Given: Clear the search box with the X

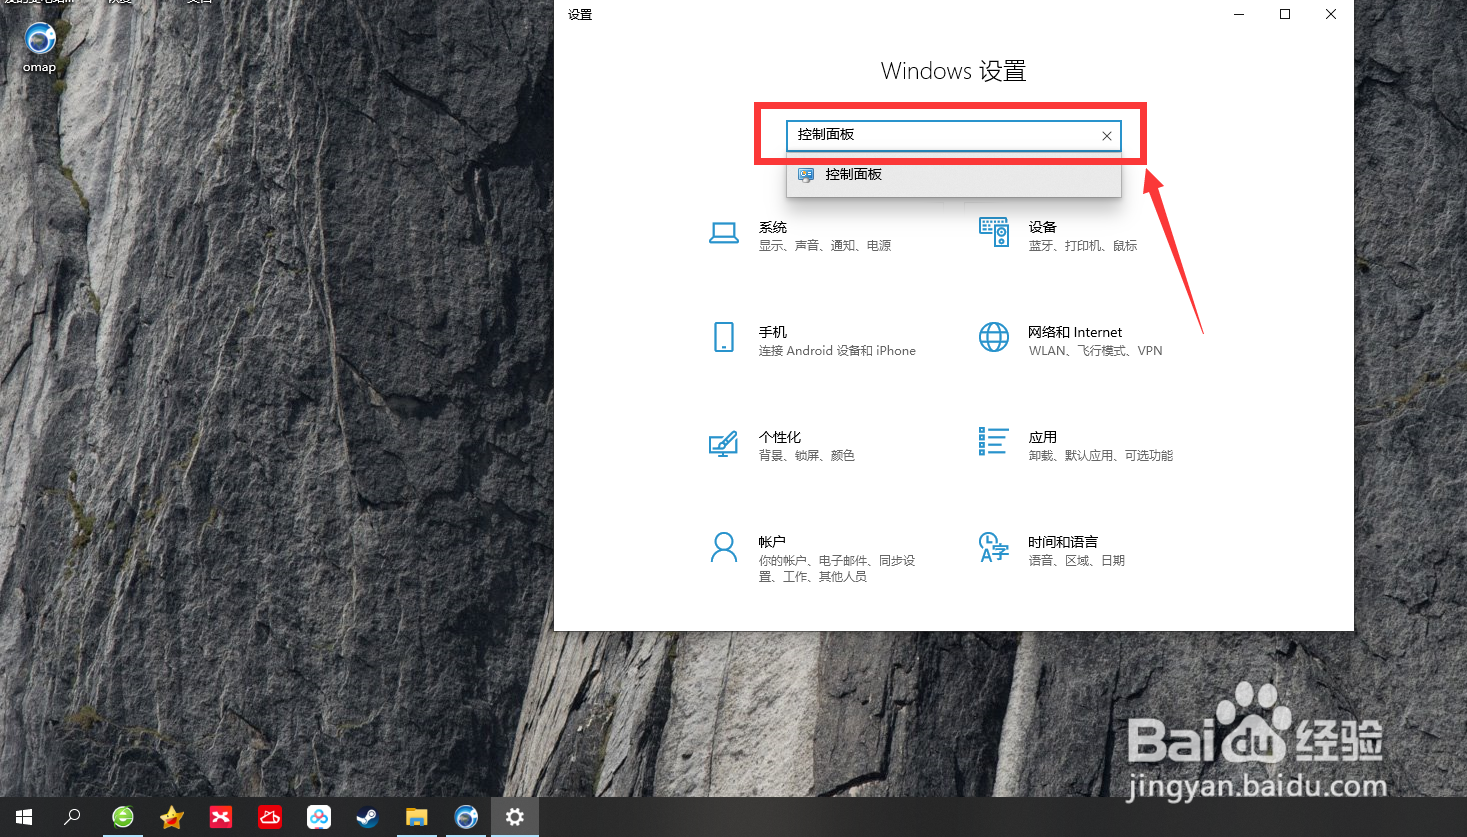Looking at the screenshot, I should [1107, 136].
